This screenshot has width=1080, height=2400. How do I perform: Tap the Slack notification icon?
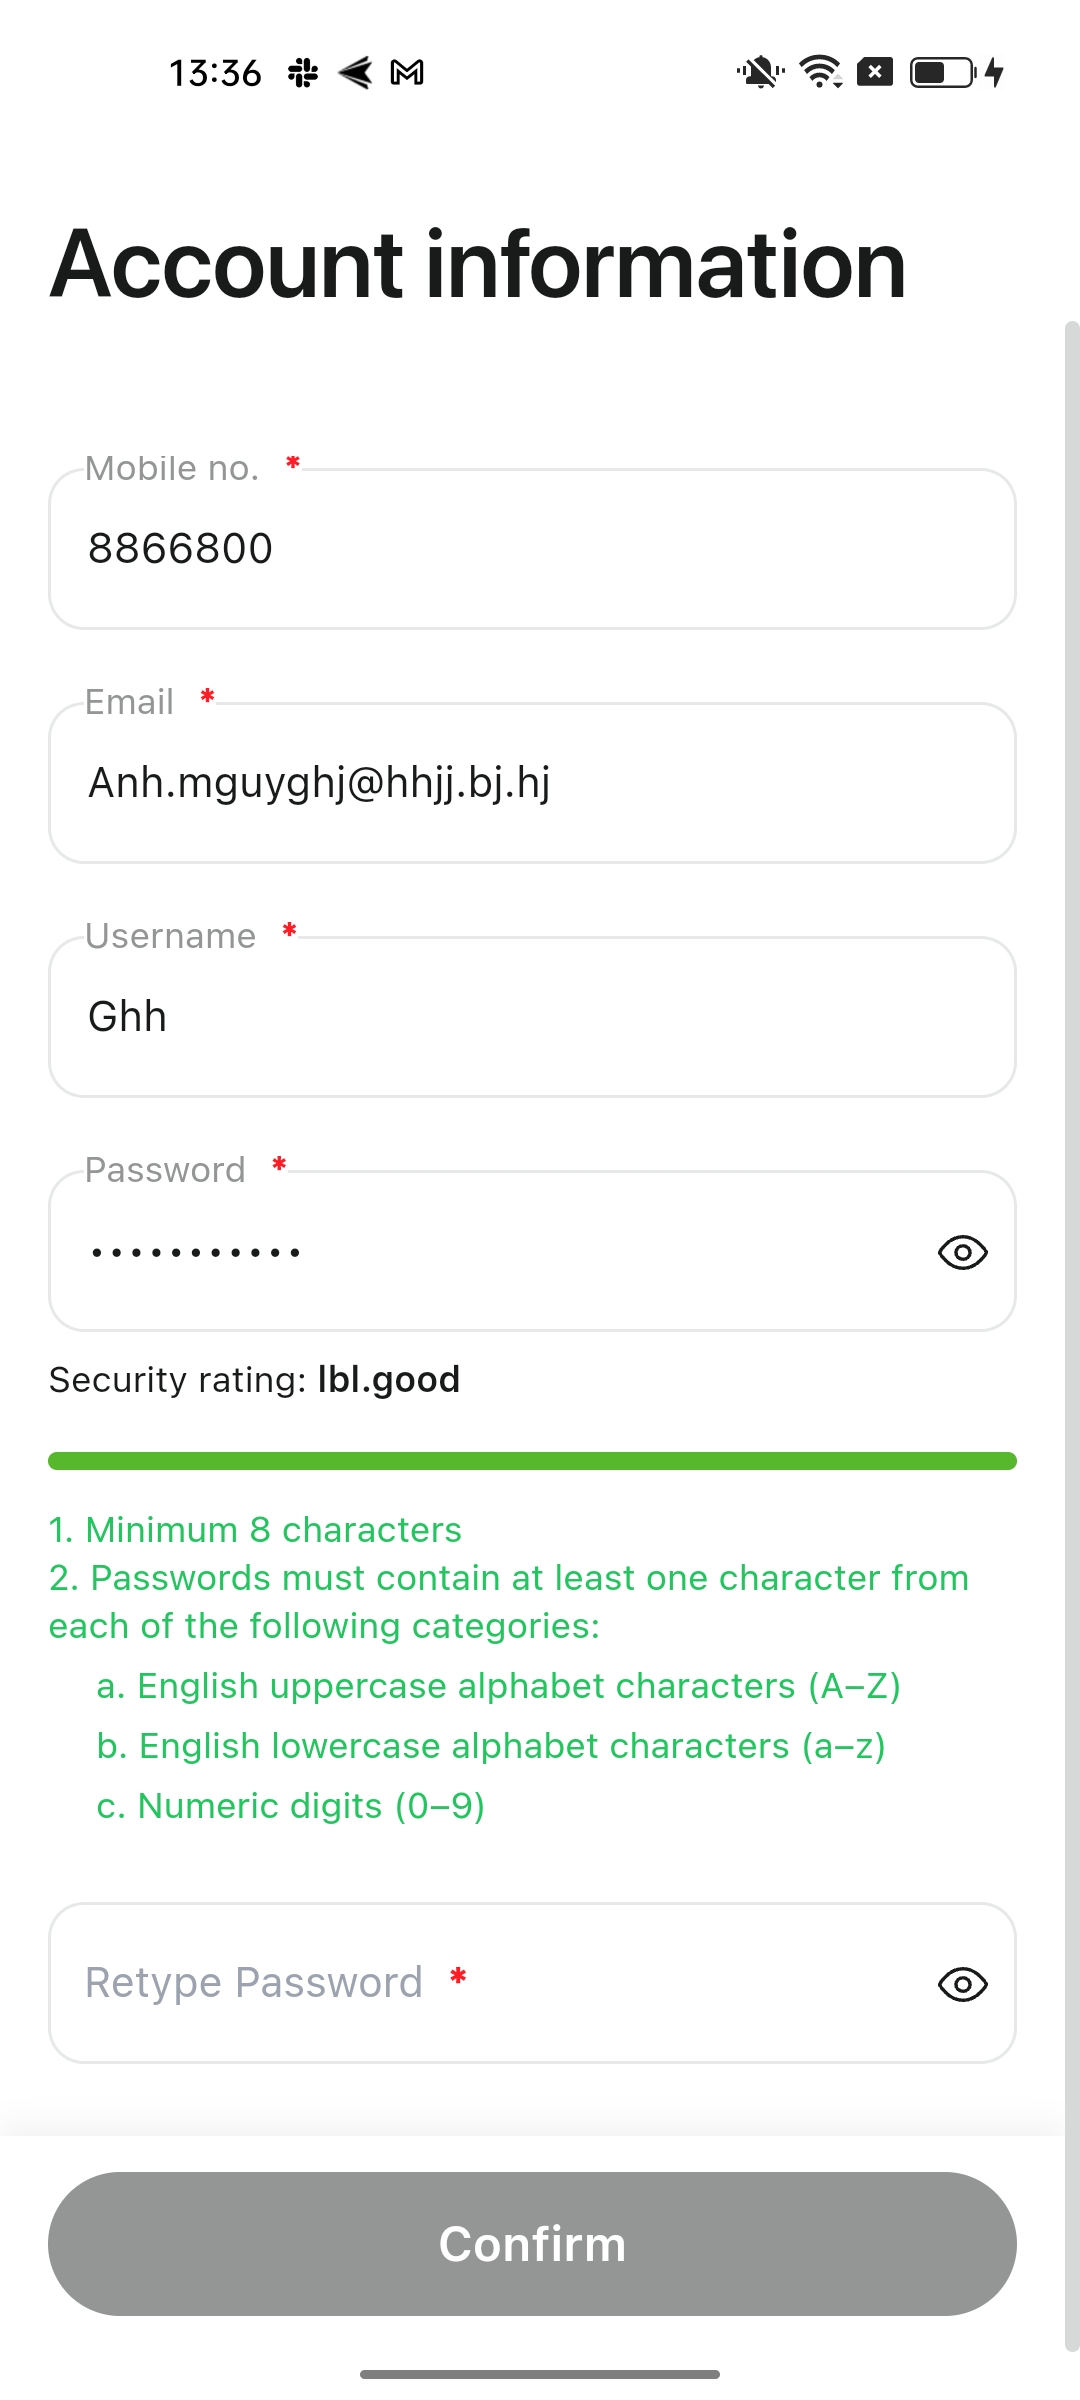pos(303,73)
